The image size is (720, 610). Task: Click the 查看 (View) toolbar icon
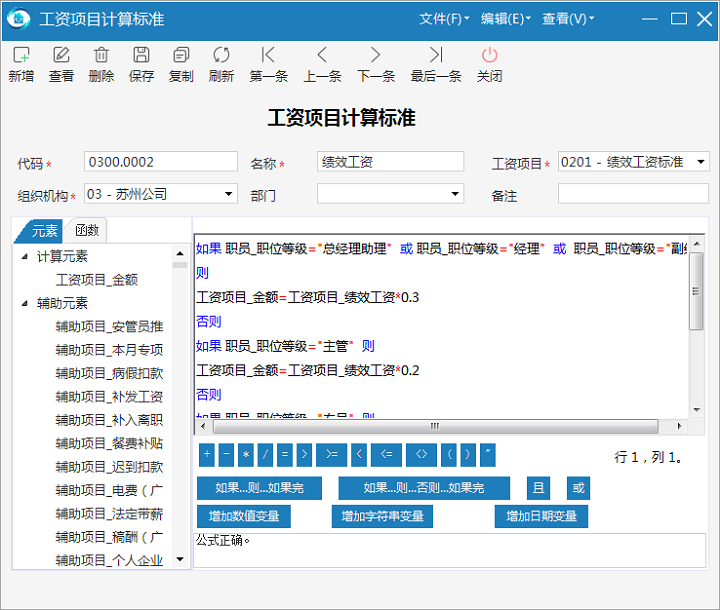pyautogui.click(x=61, y=55)
